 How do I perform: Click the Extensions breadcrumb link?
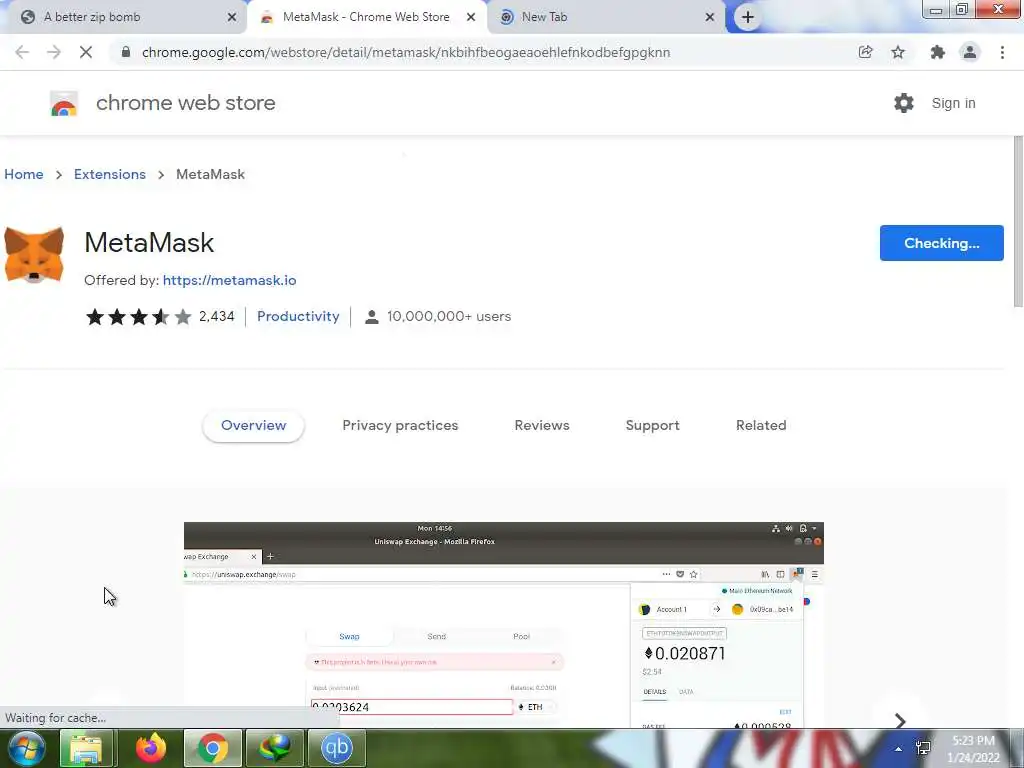point(110,174)
